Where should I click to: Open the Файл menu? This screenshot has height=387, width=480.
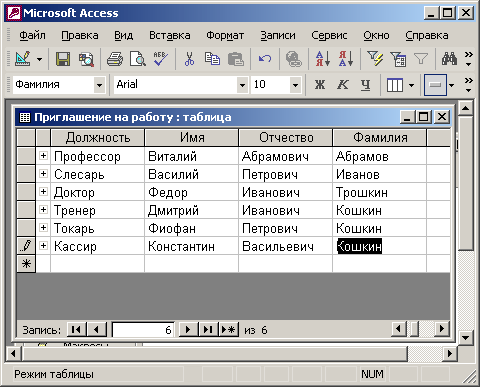32,35
